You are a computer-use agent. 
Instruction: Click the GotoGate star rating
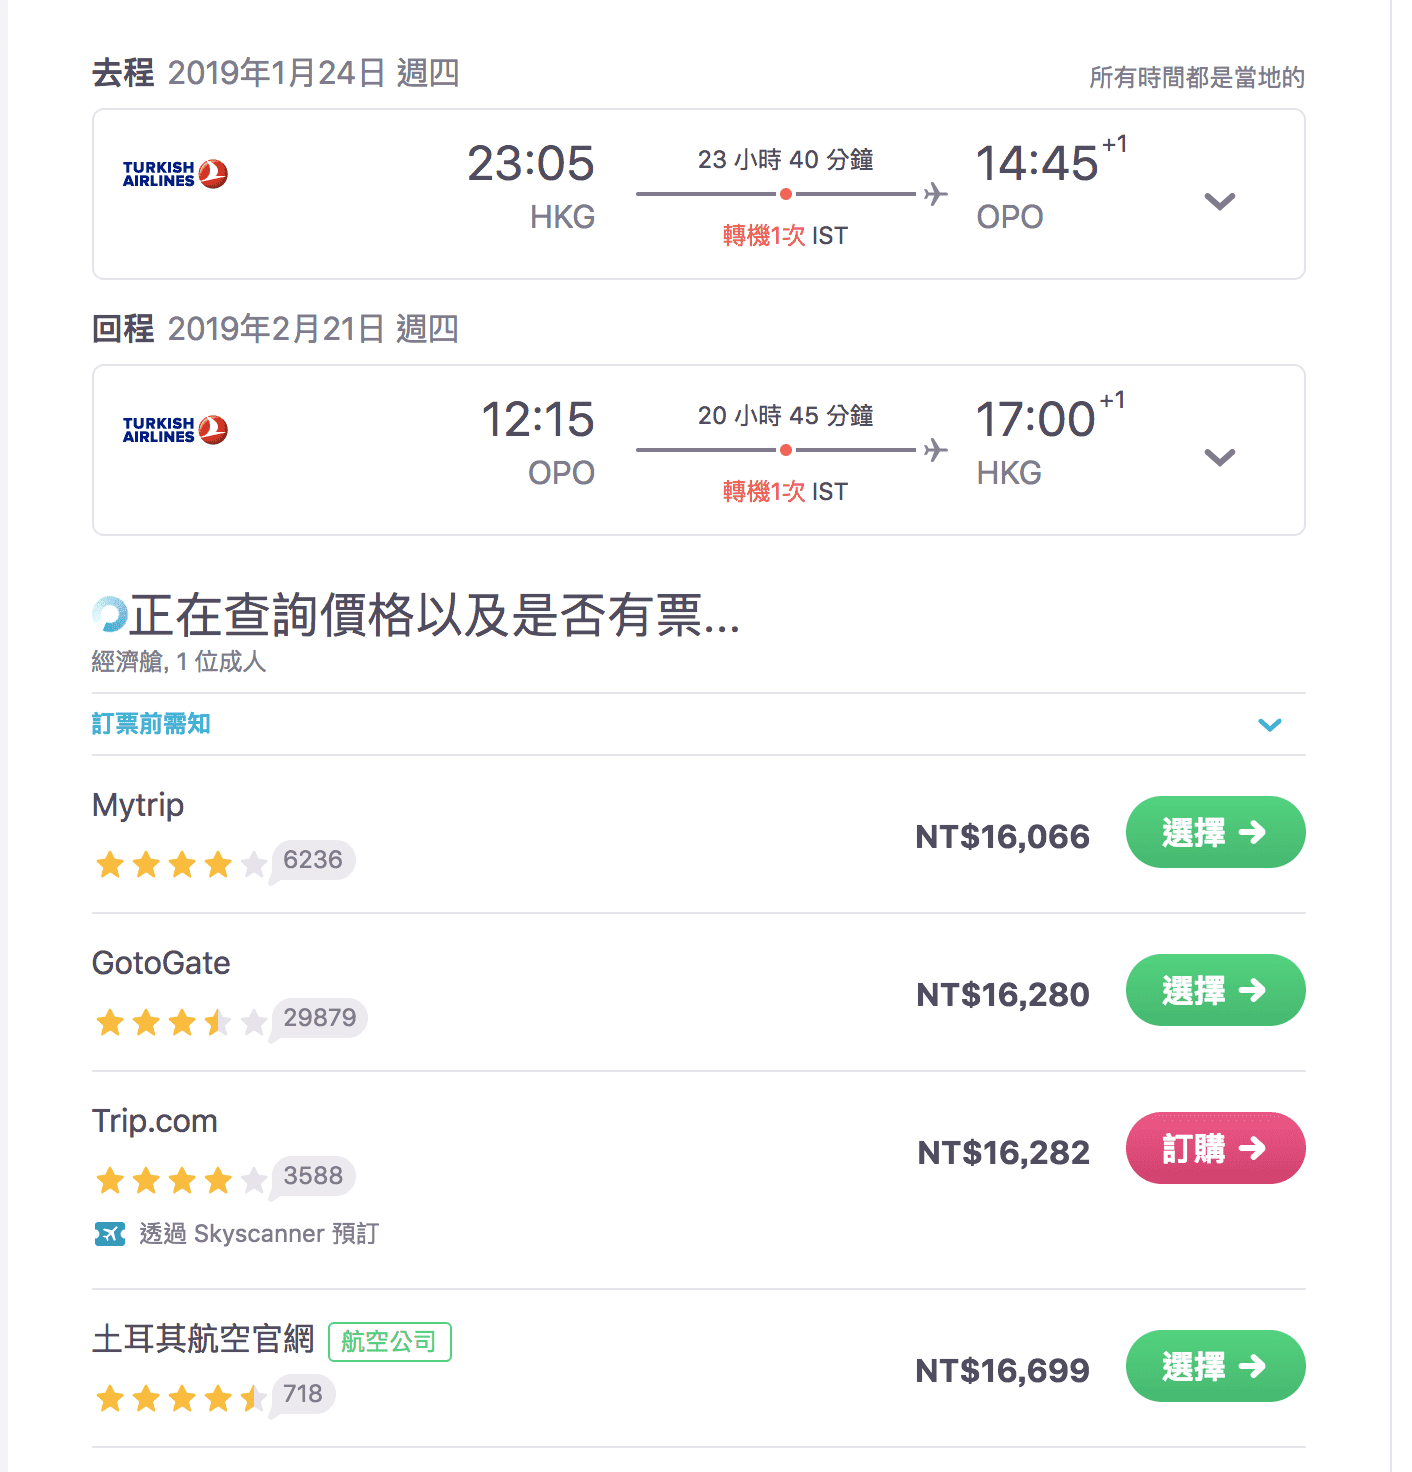tap(181, 1022)
